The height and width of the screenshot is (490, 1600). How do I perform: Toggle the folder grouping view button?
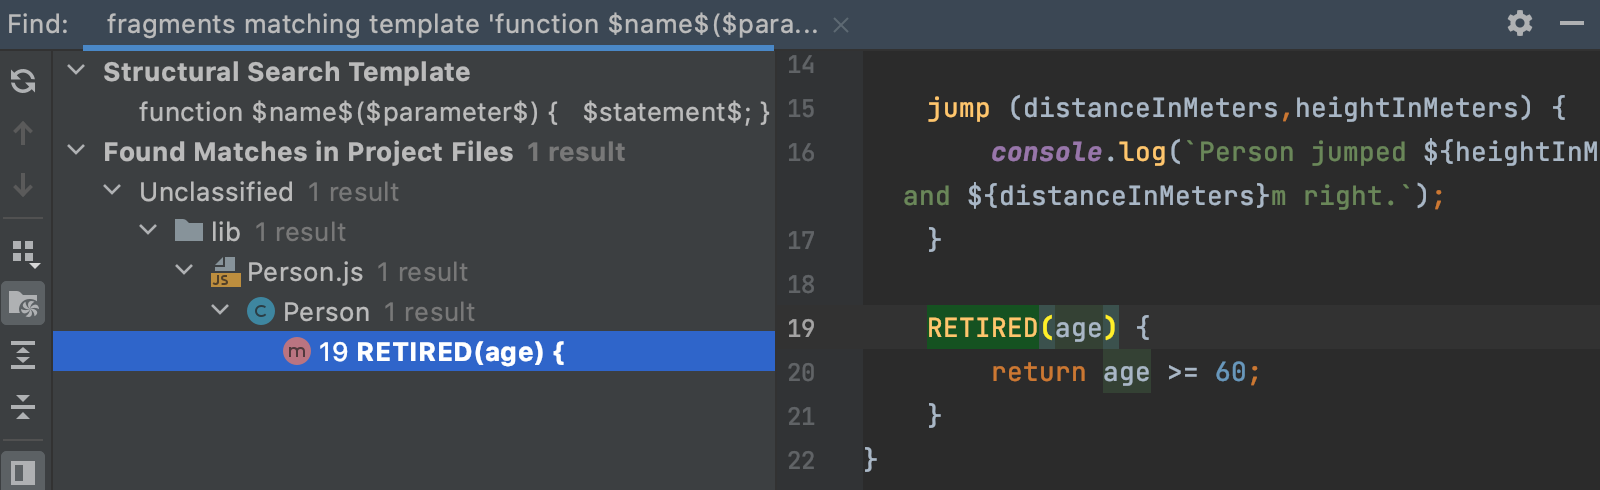click(23, 303)
